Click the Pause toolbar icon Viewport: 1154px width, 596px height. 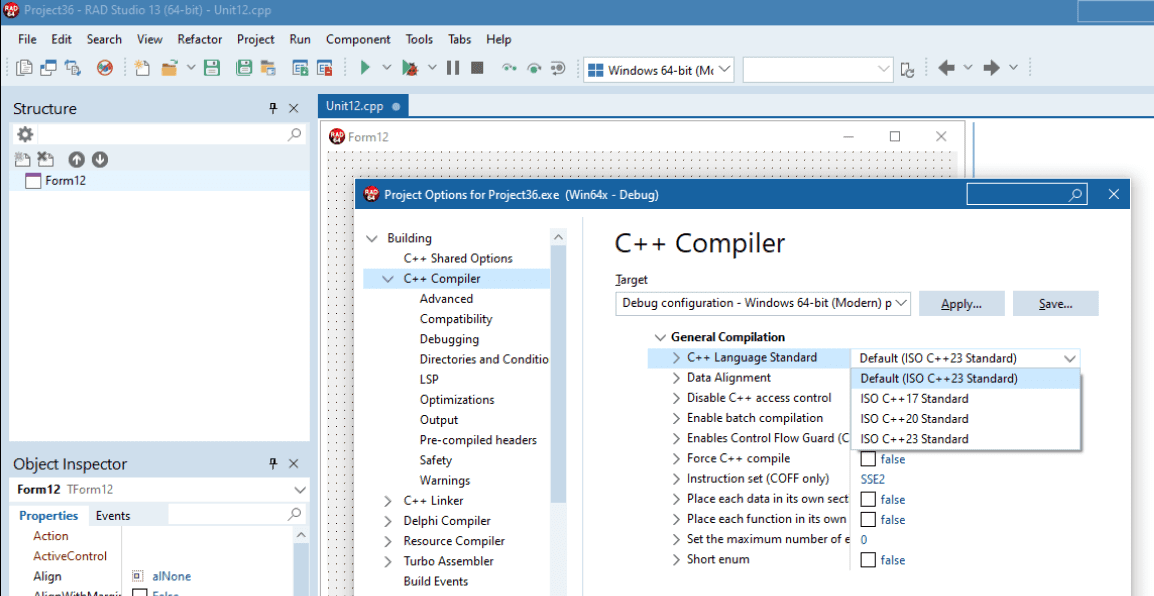pos(453,68)
